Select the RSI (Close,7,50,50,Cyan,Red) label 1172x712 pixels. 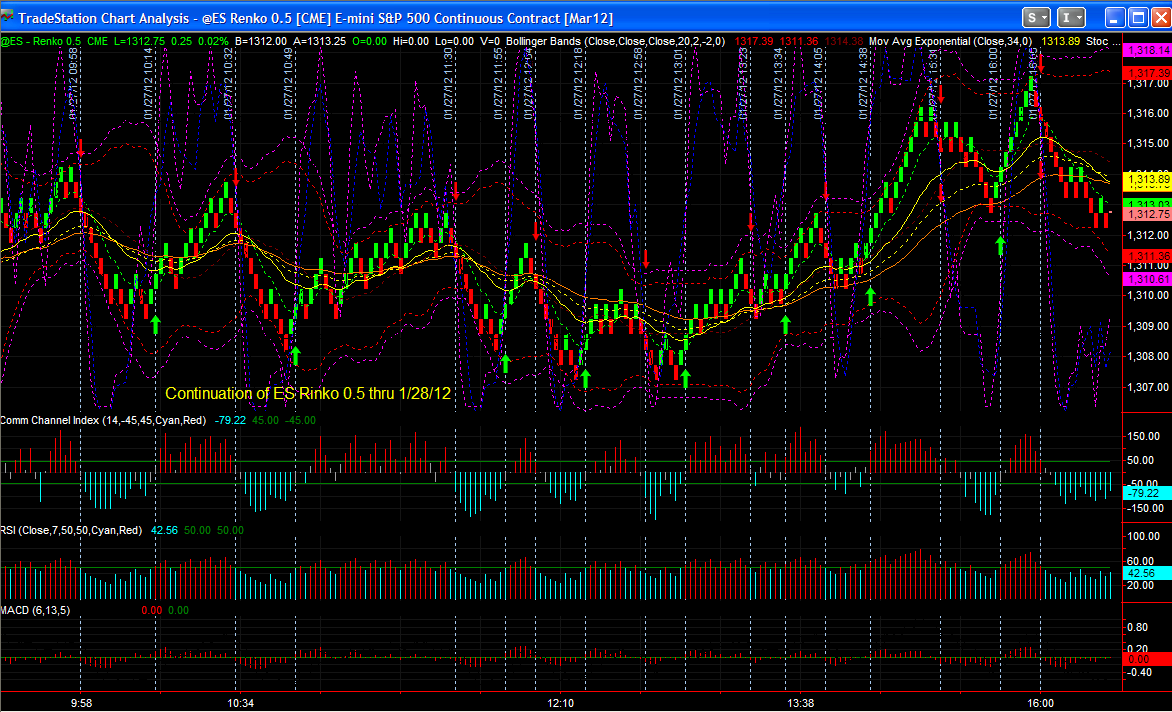[71, 530]
